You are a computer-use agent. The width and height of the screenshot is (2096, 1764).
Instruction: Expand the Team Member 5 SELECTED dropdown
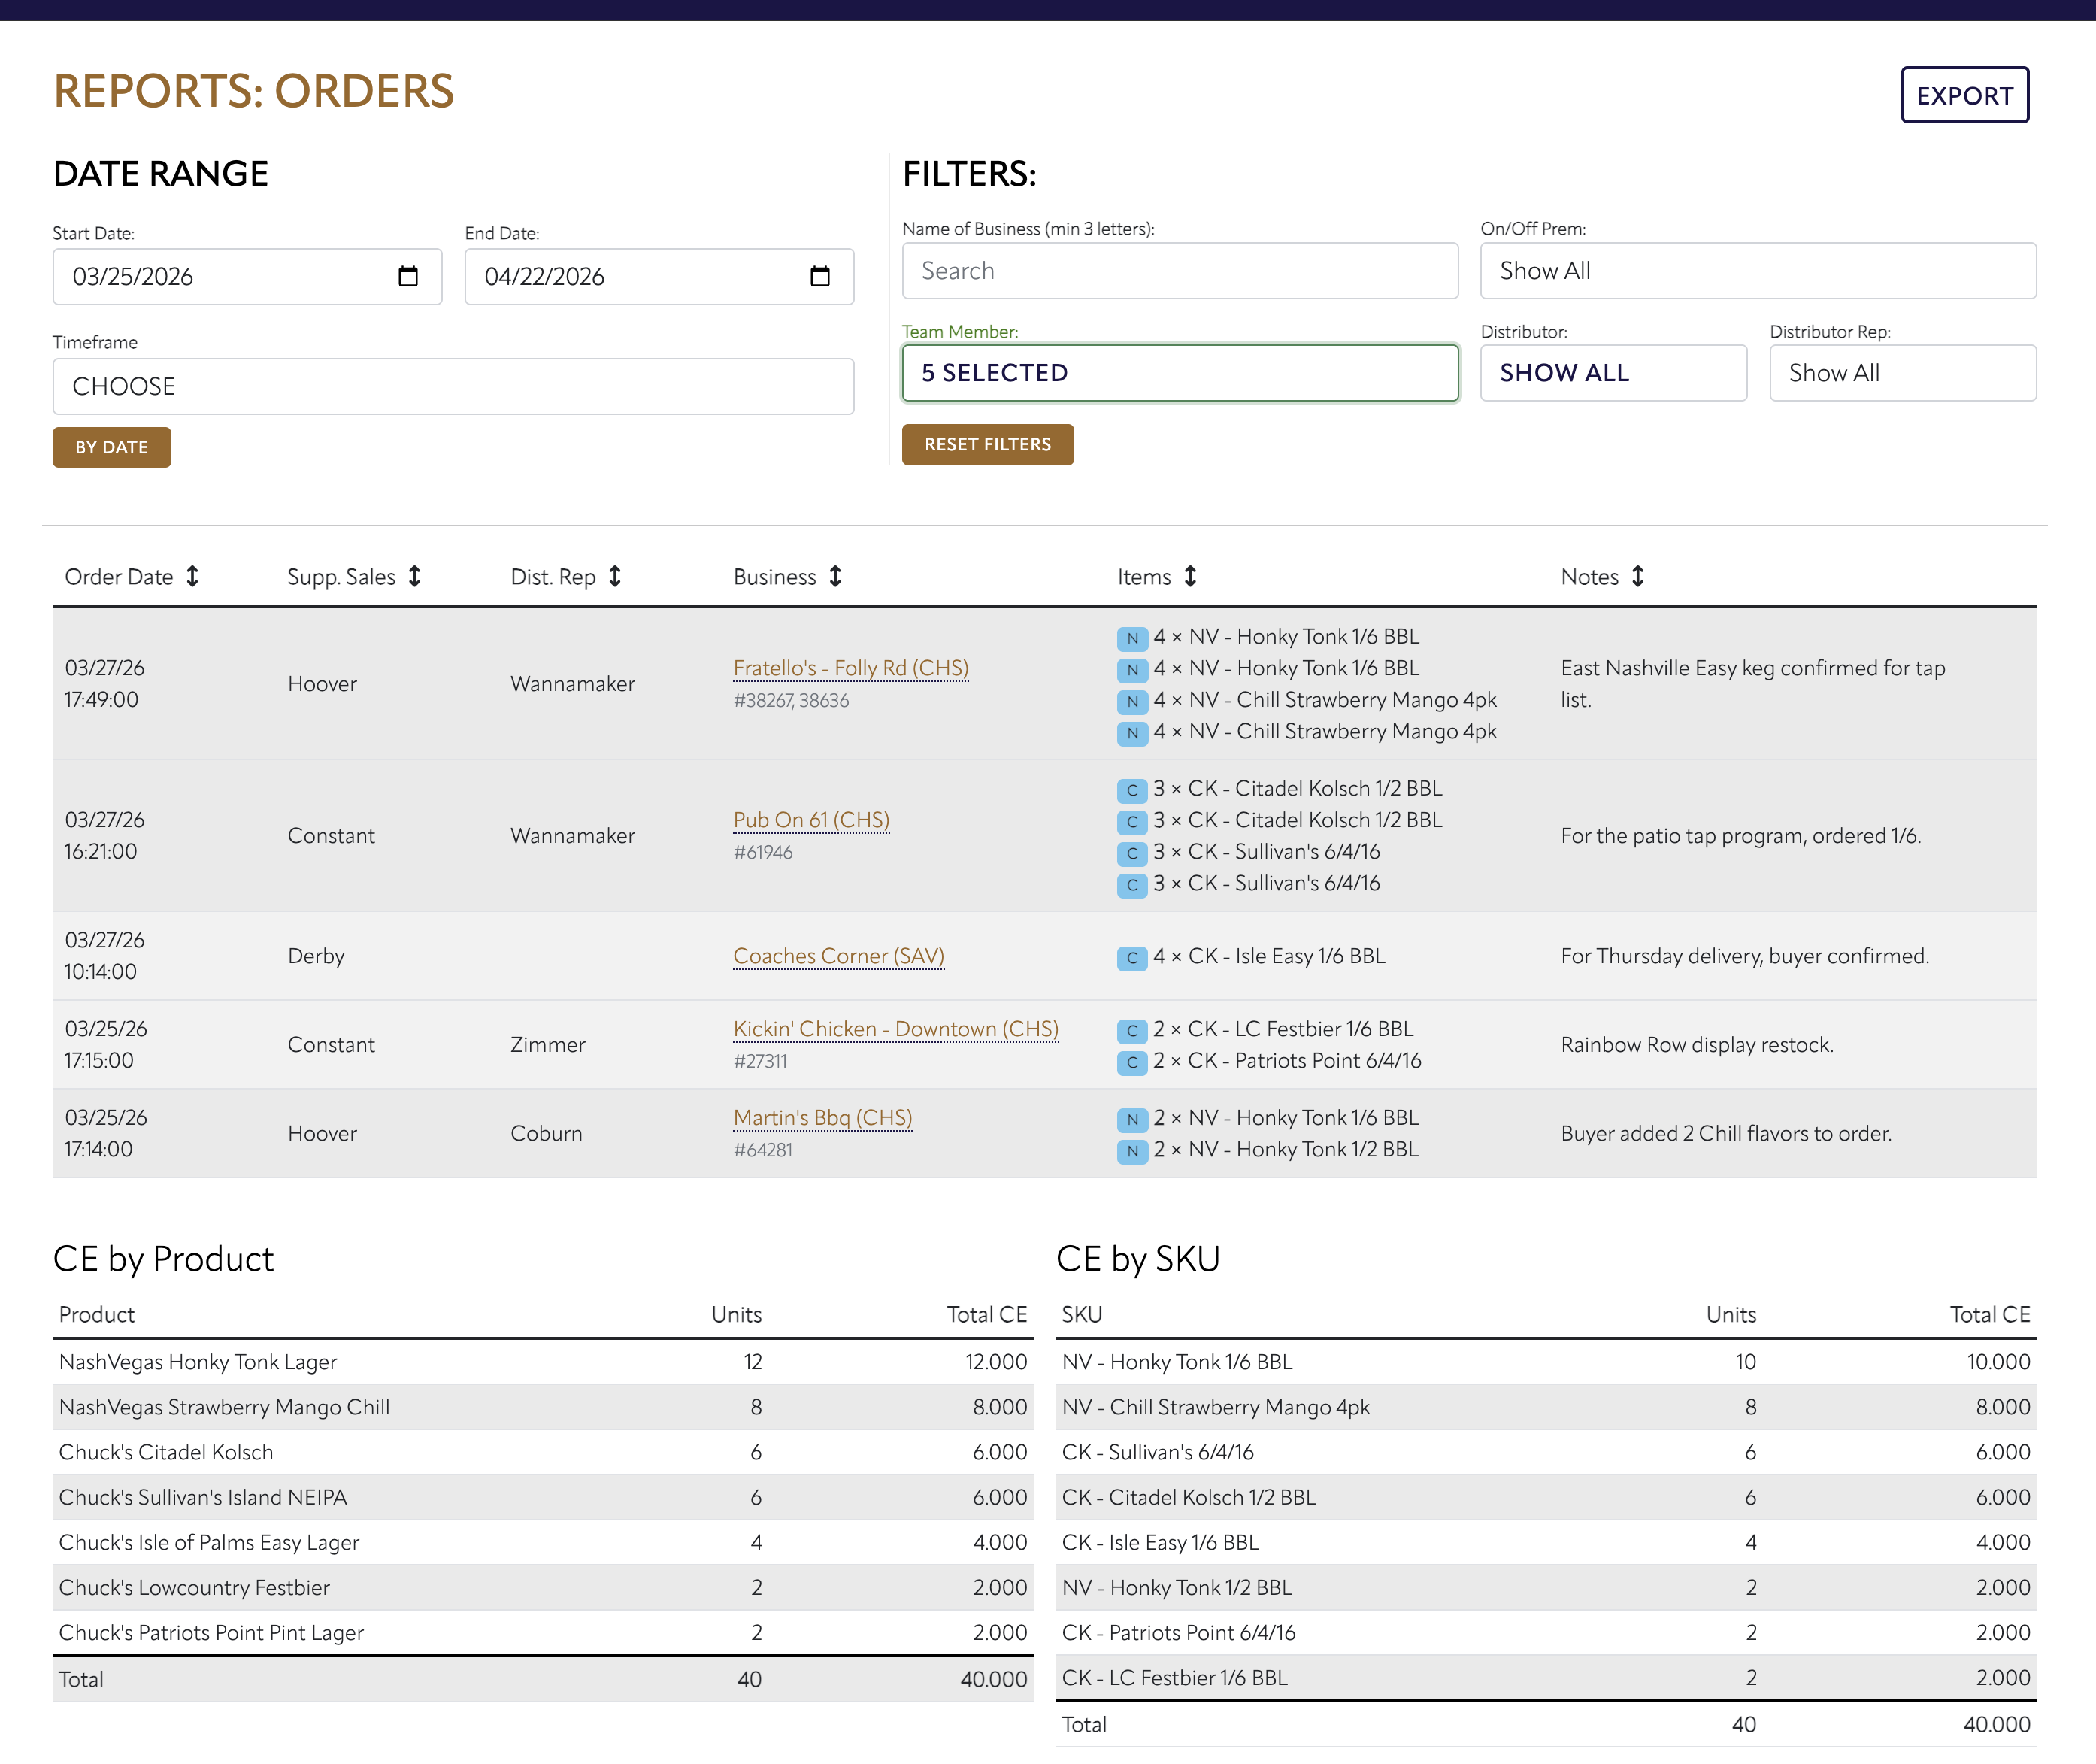(1180, 373)
